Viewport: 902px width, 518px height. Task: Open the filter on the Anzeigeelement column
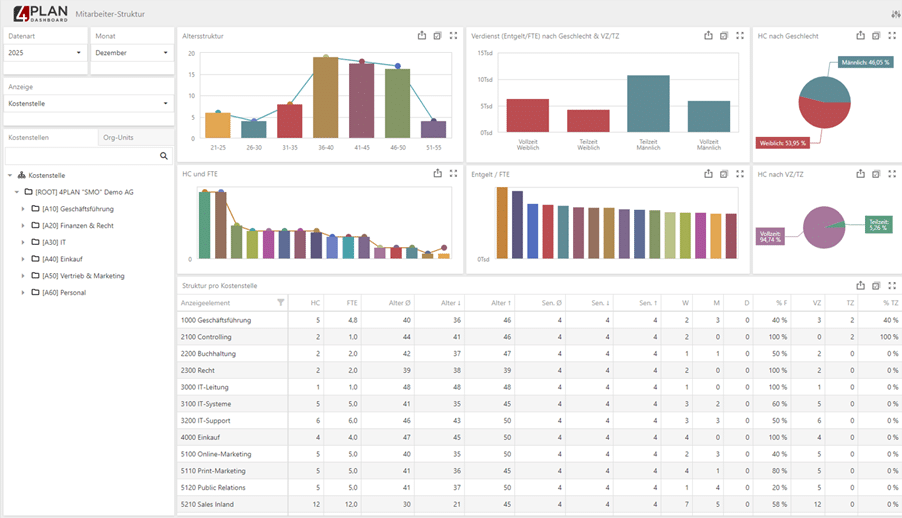point(281,303)
